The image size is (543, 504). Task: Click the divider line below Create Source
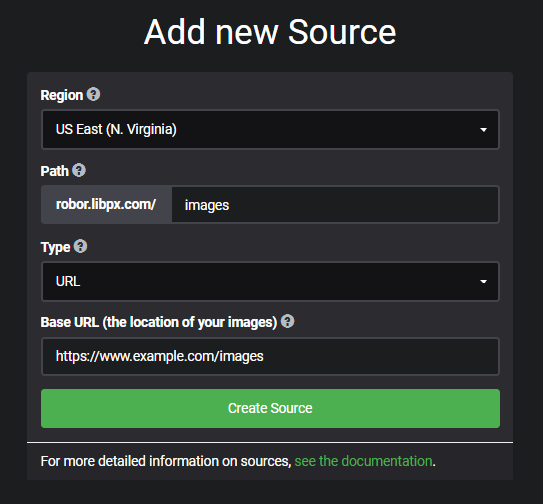point(270,442)
